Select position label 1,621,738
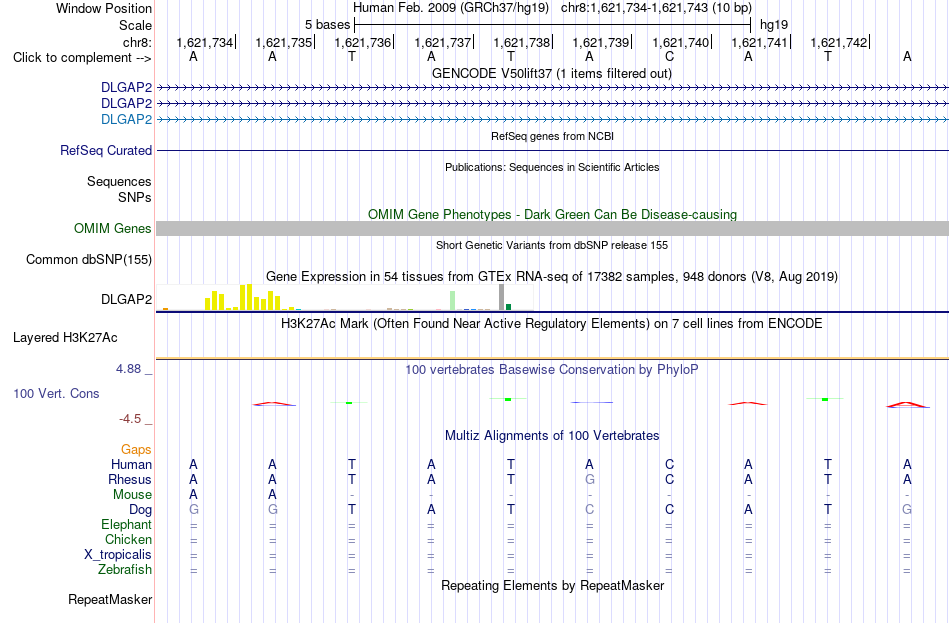The width and height of the screenshot is (950, 623). 522,42
